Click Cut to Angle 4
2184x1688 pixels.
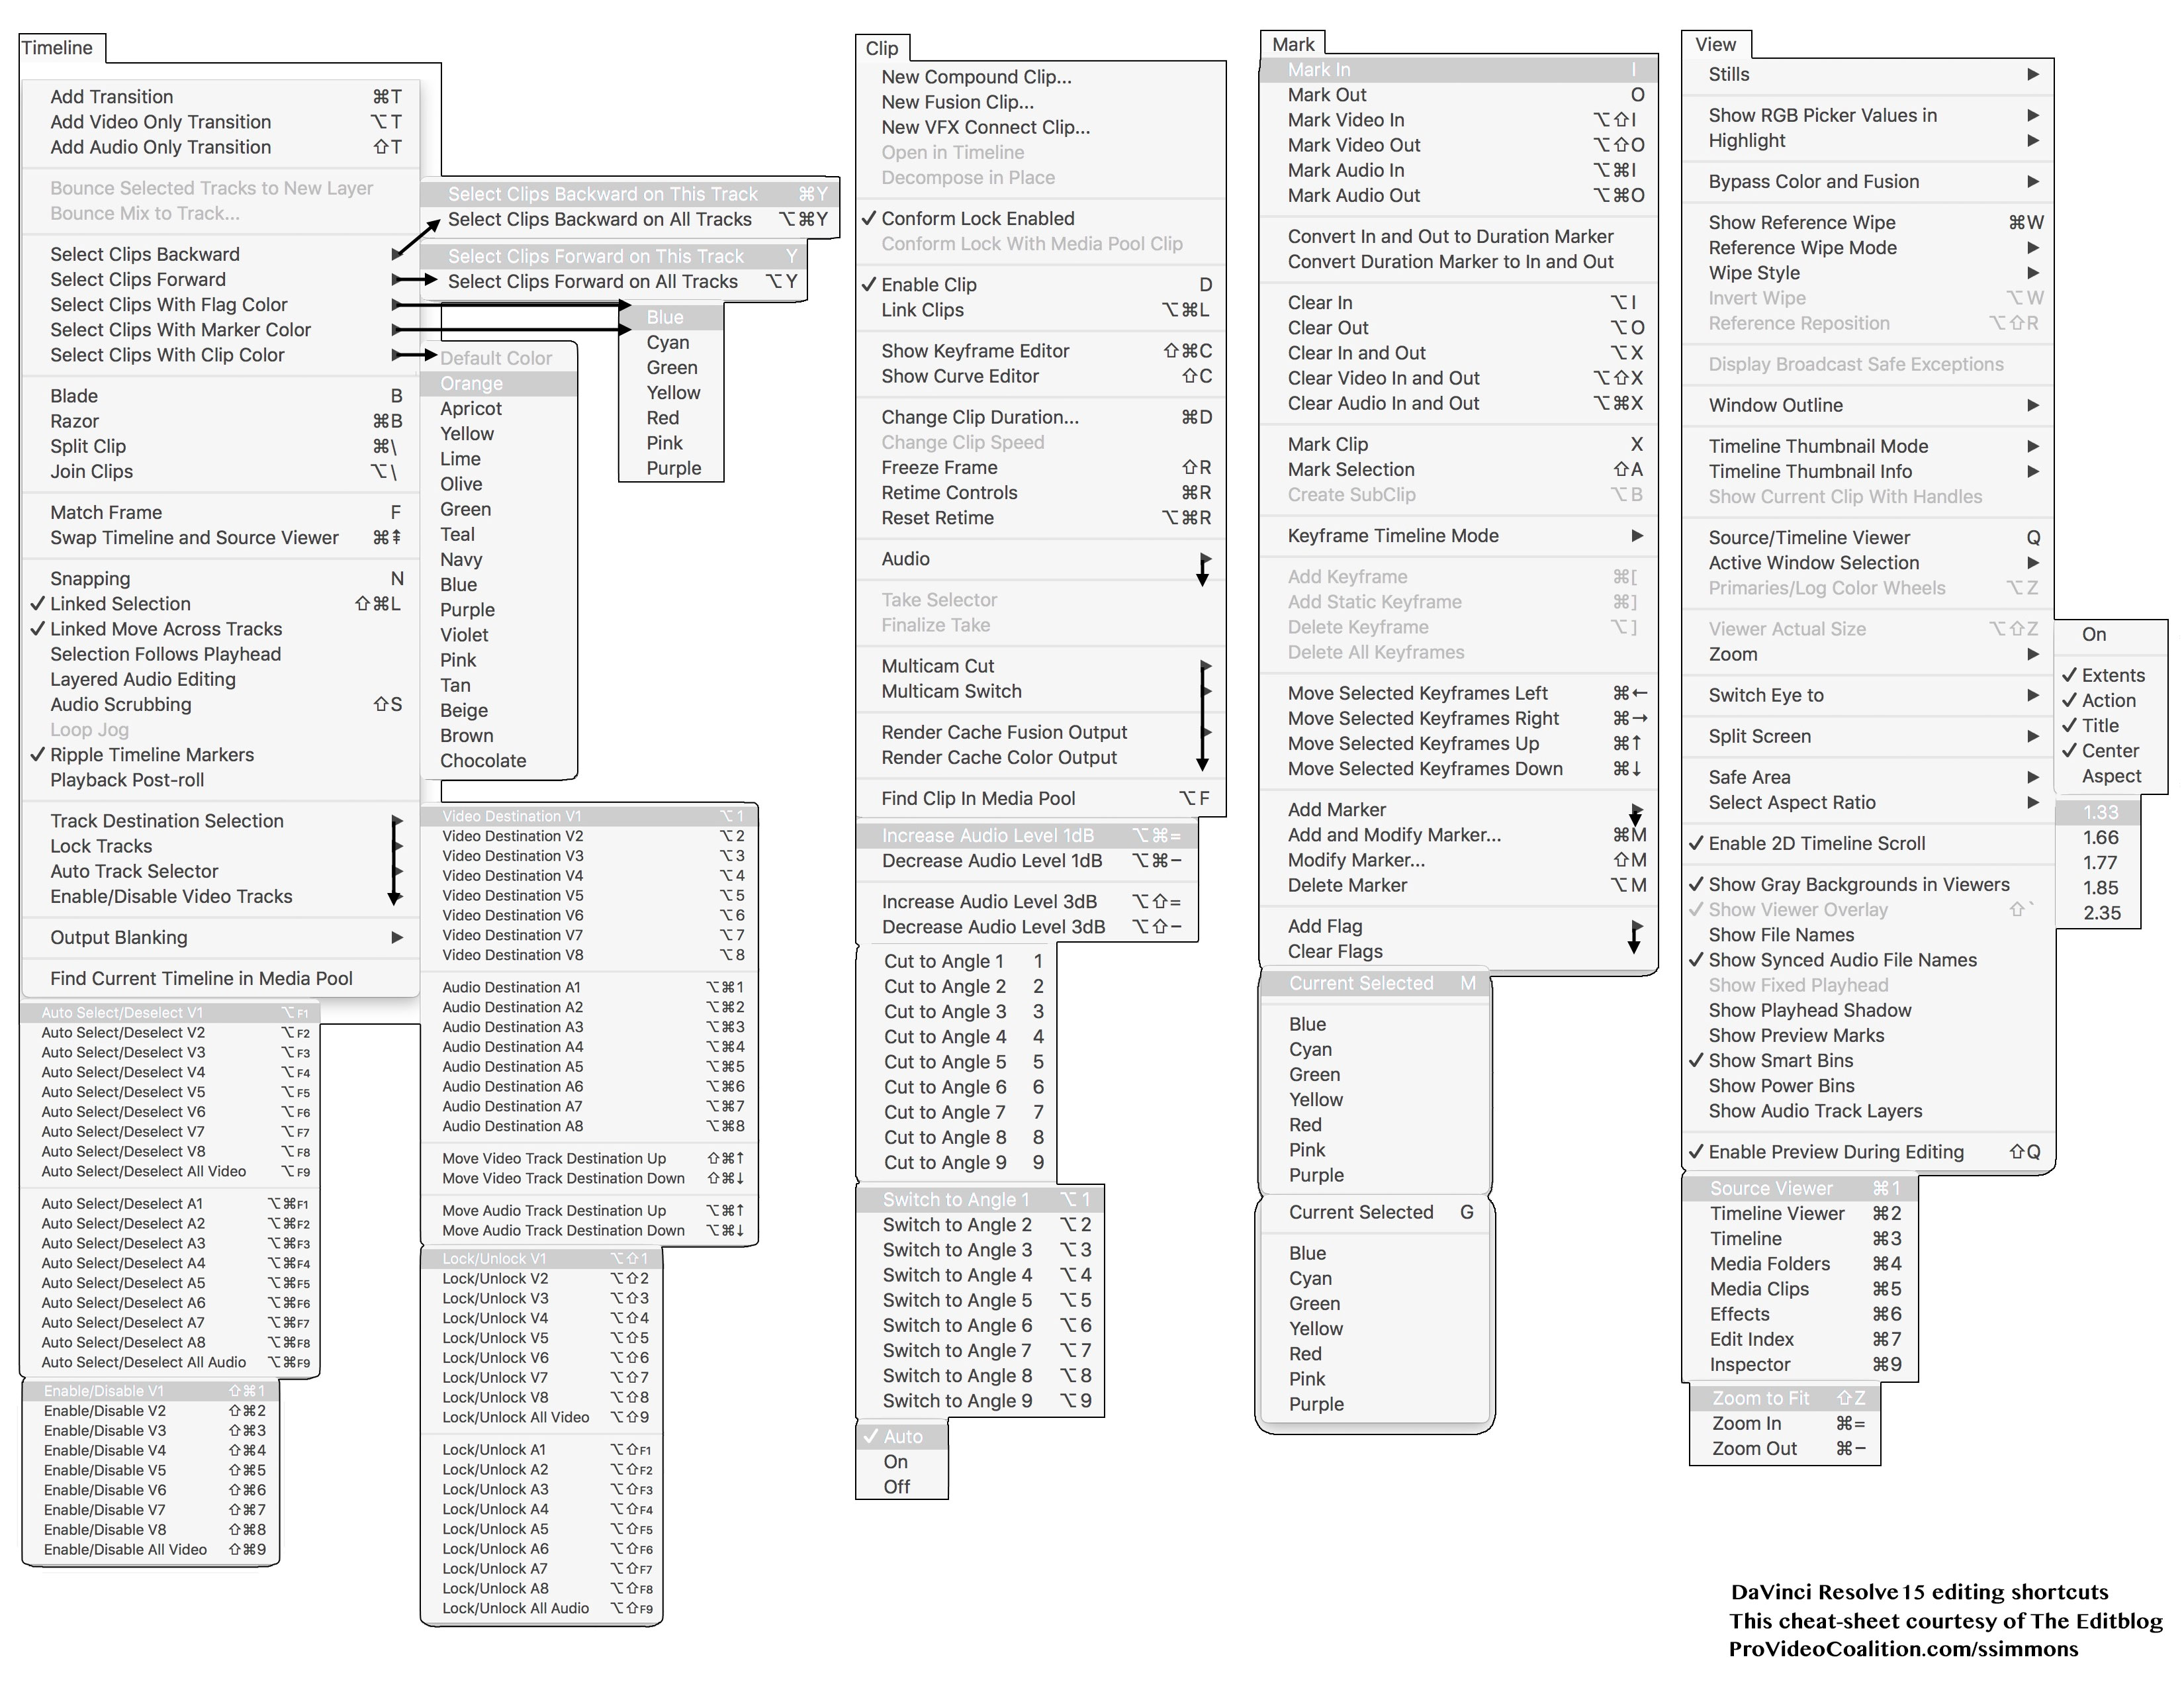tap(956, 1036)
